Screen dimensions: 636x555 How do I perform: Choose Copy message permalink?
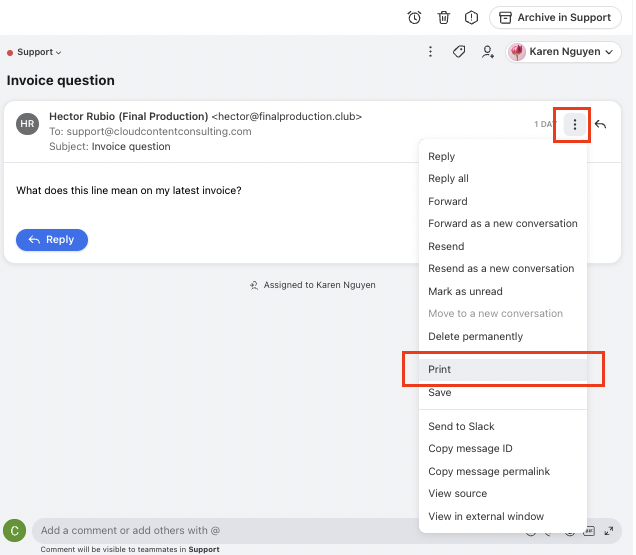tap(503, 471)
